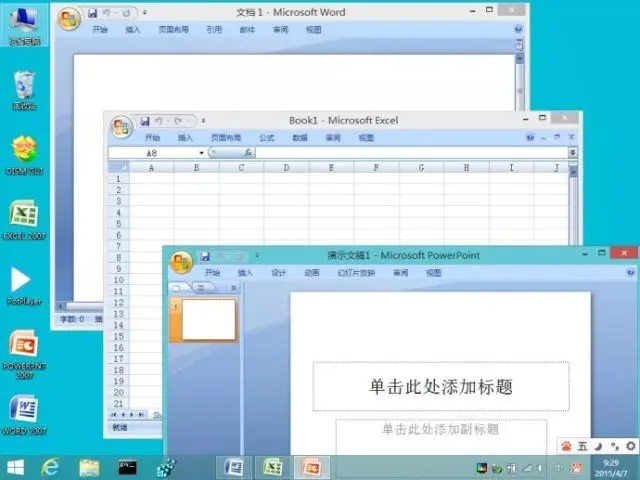Open the 邮件 tab in Word

(247, 29)
